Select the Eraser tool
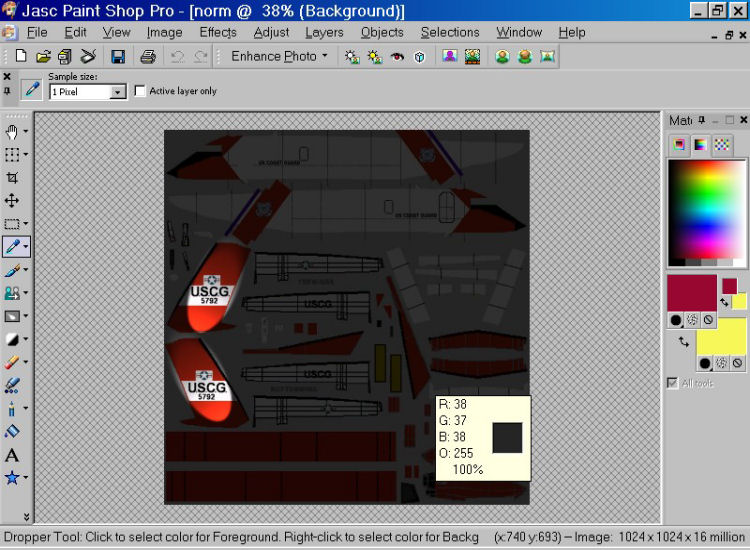Screen dimensions: 750x550 (12, 362)
